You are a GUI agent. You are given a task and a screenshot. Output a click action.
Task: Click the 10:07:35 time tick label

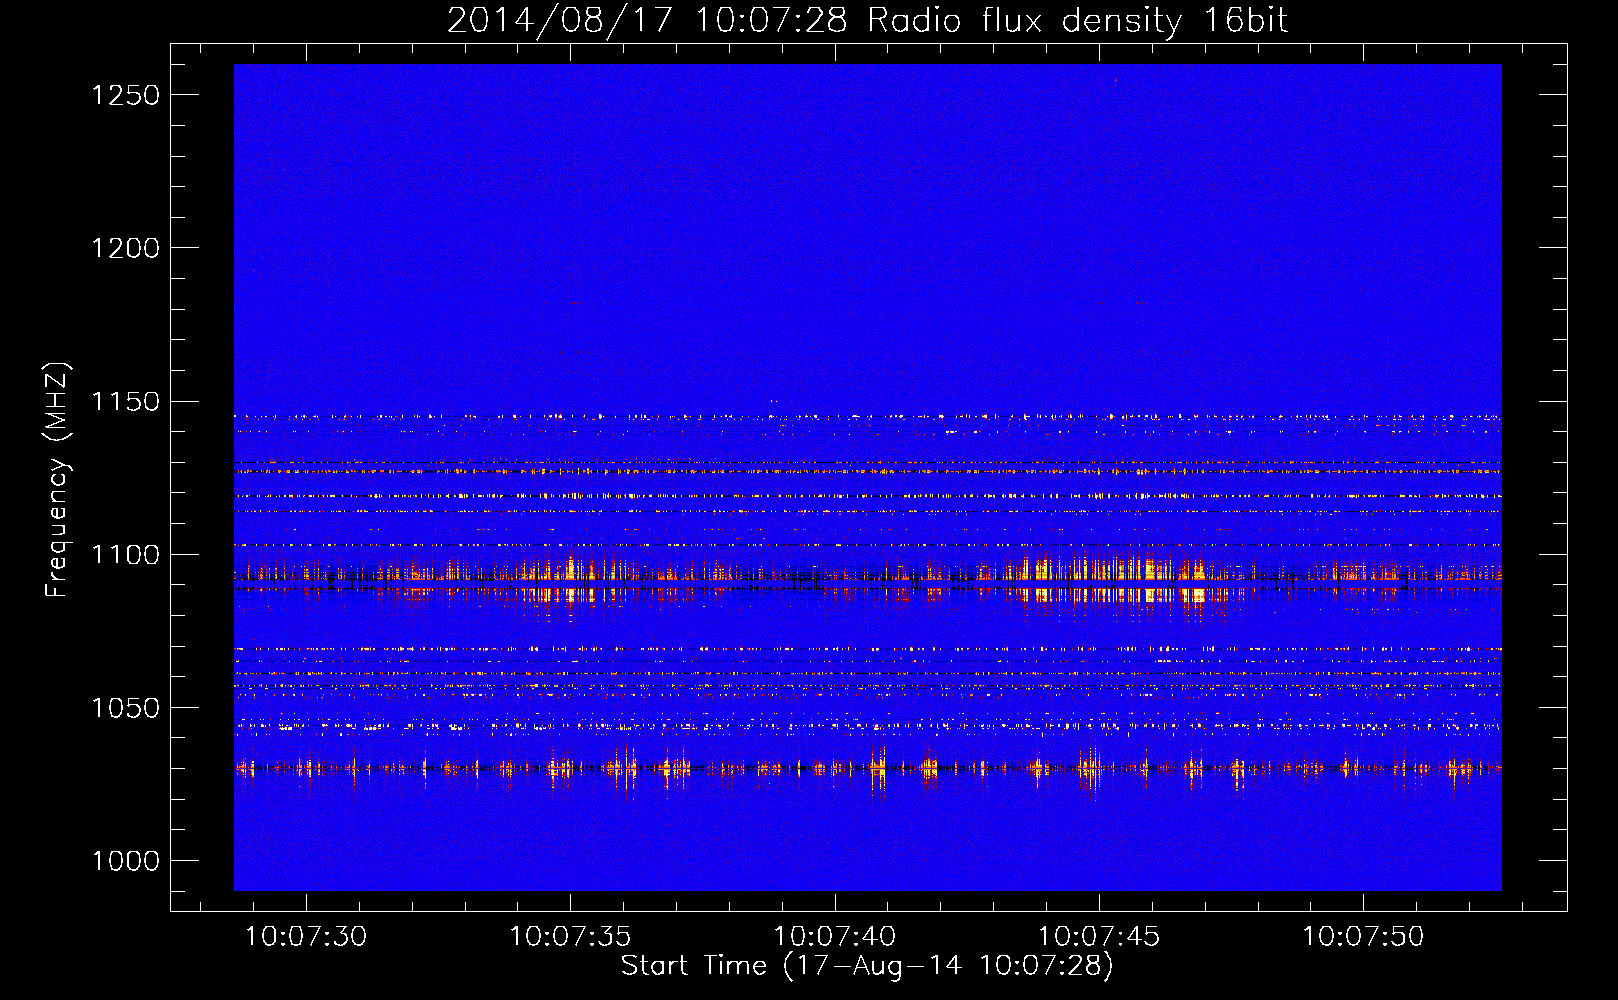(570, 937)
